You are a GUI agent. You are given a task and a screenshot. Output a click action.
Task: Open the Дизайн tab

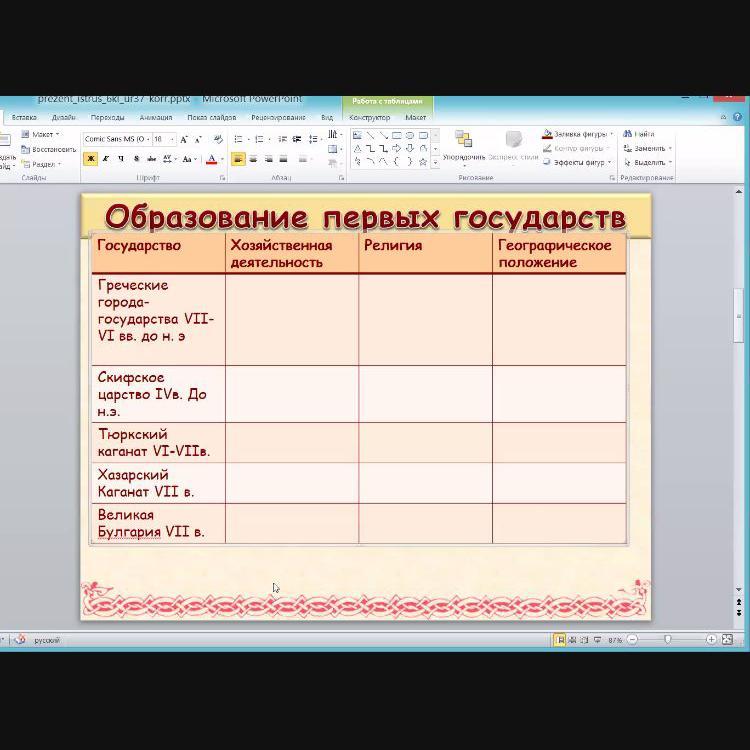coord(64,117)
